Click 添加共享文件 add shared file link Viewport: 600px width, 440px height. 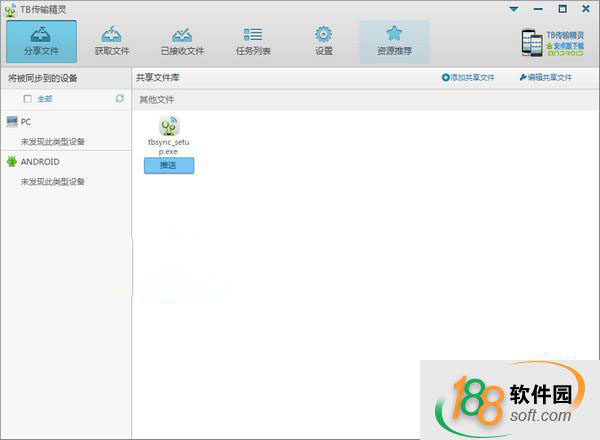tap(468, 77)
